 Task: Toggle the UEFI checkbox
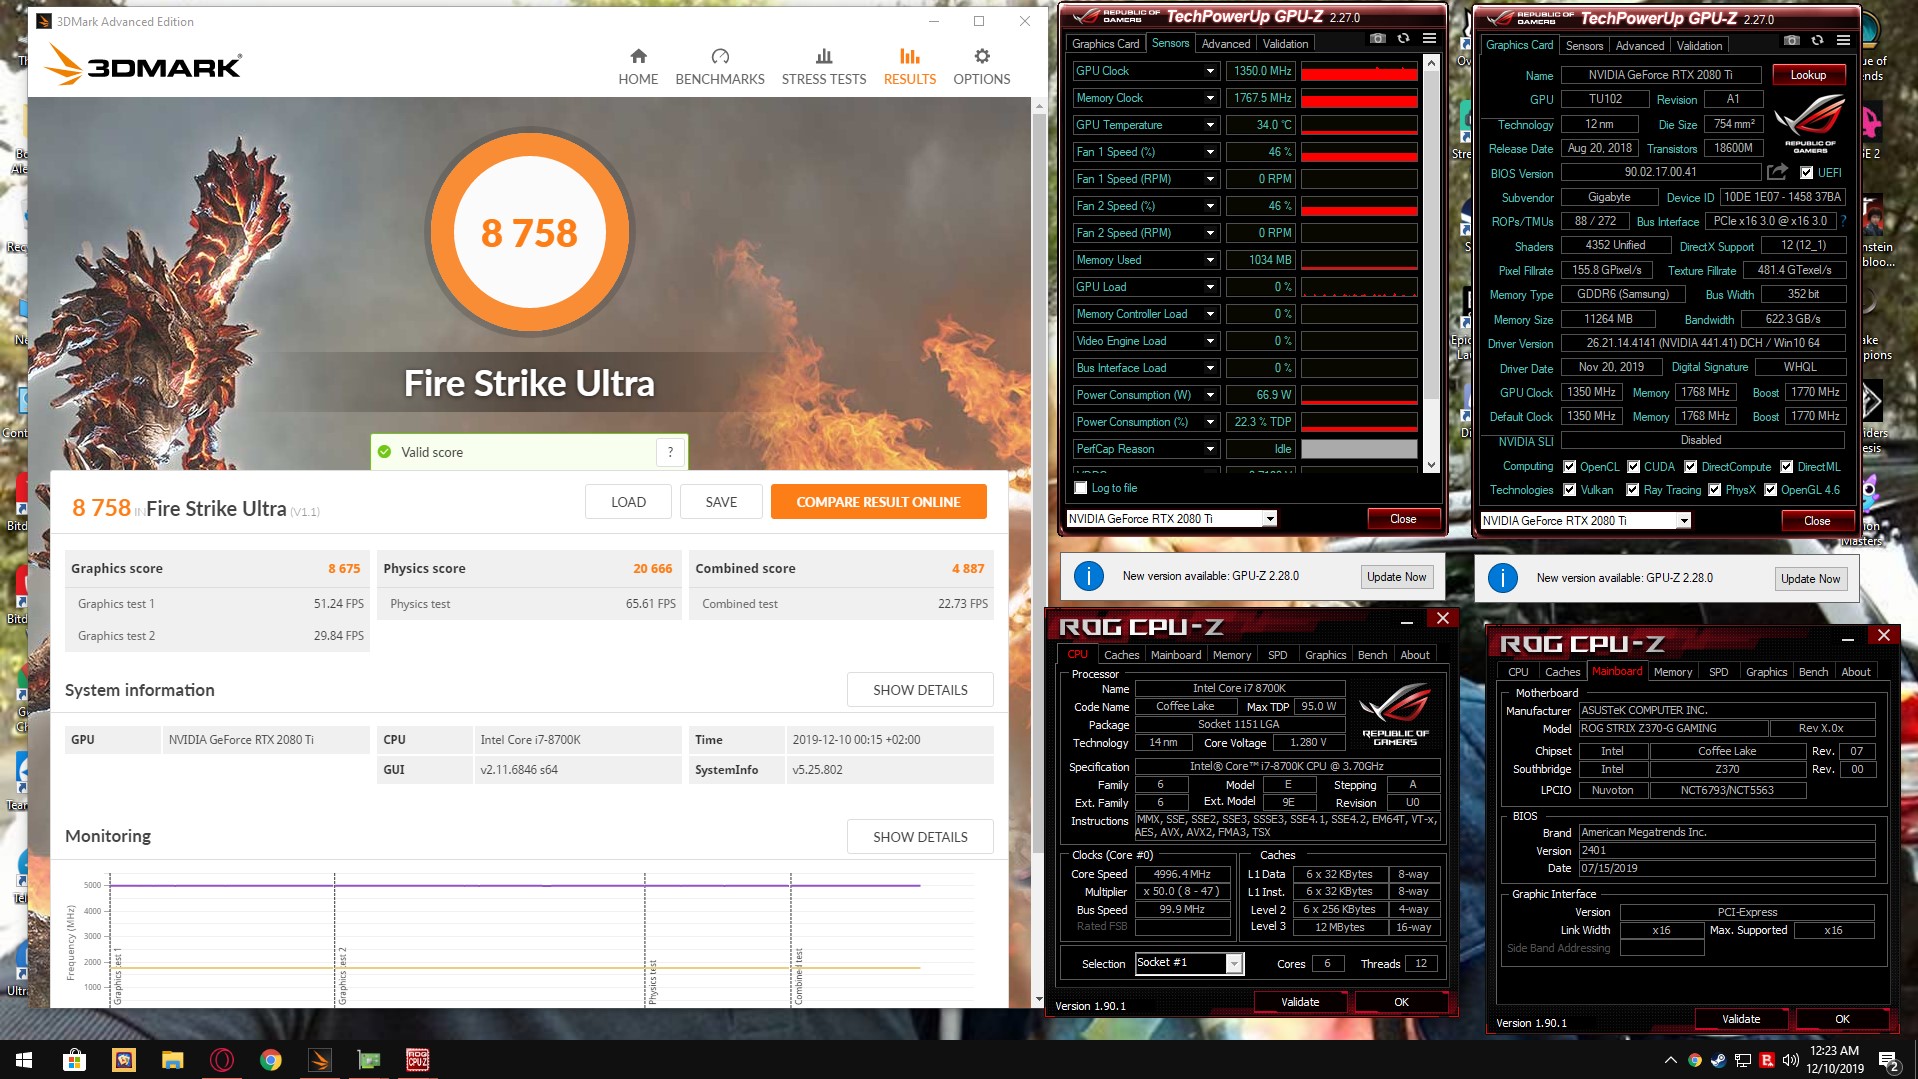pos(1807,173)
